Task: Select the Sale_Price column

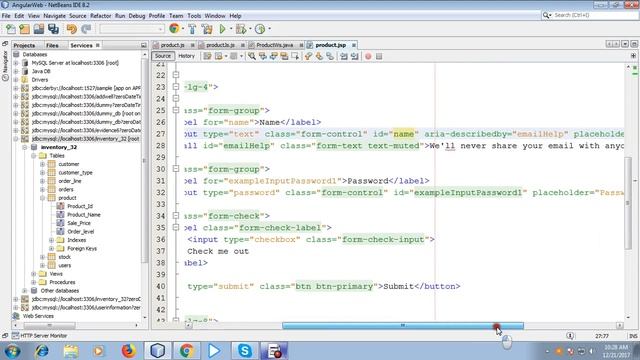Action: 79,223
